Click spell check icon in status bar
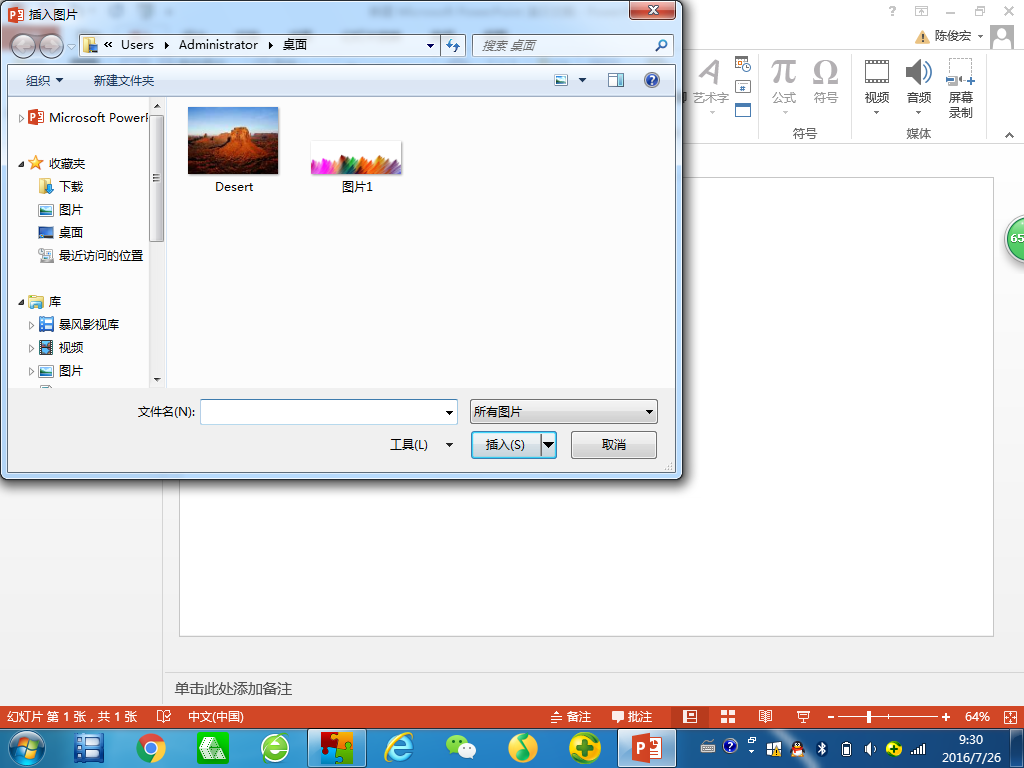Viewport: 1024px width, 768px height. [164, 716]
